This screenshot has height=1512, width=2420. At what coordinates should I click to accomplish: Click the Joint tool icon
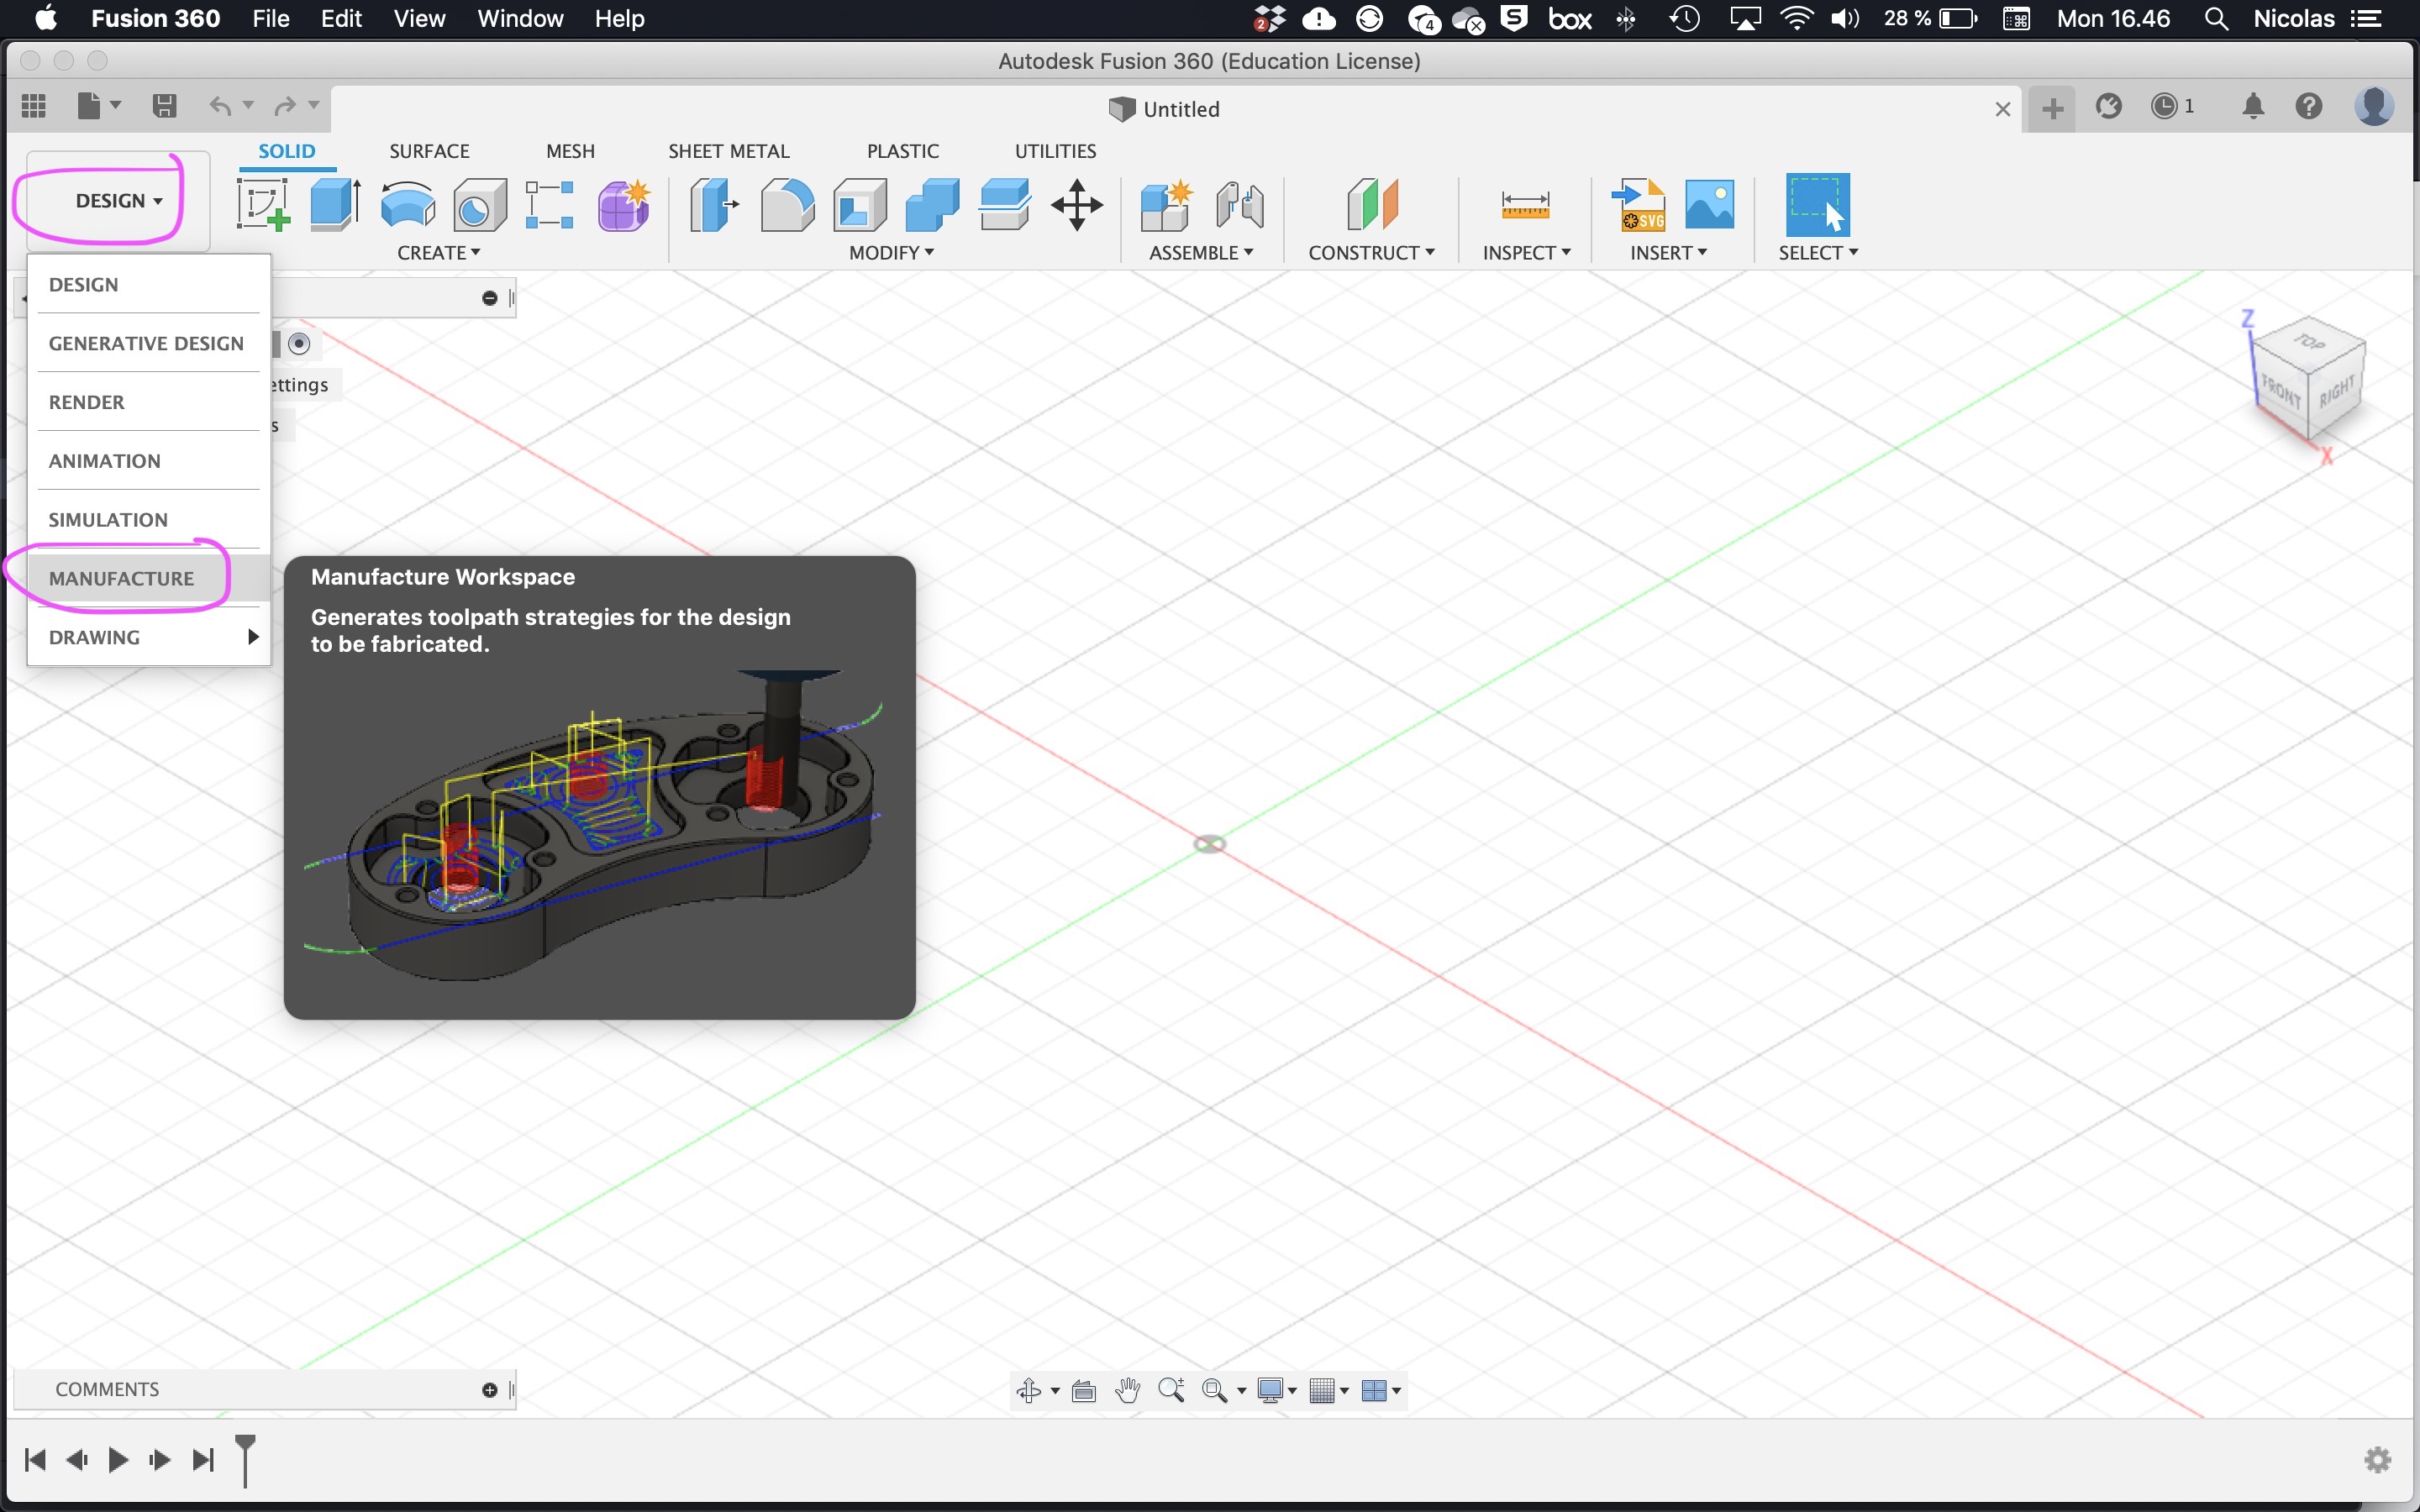[1240, 205]
